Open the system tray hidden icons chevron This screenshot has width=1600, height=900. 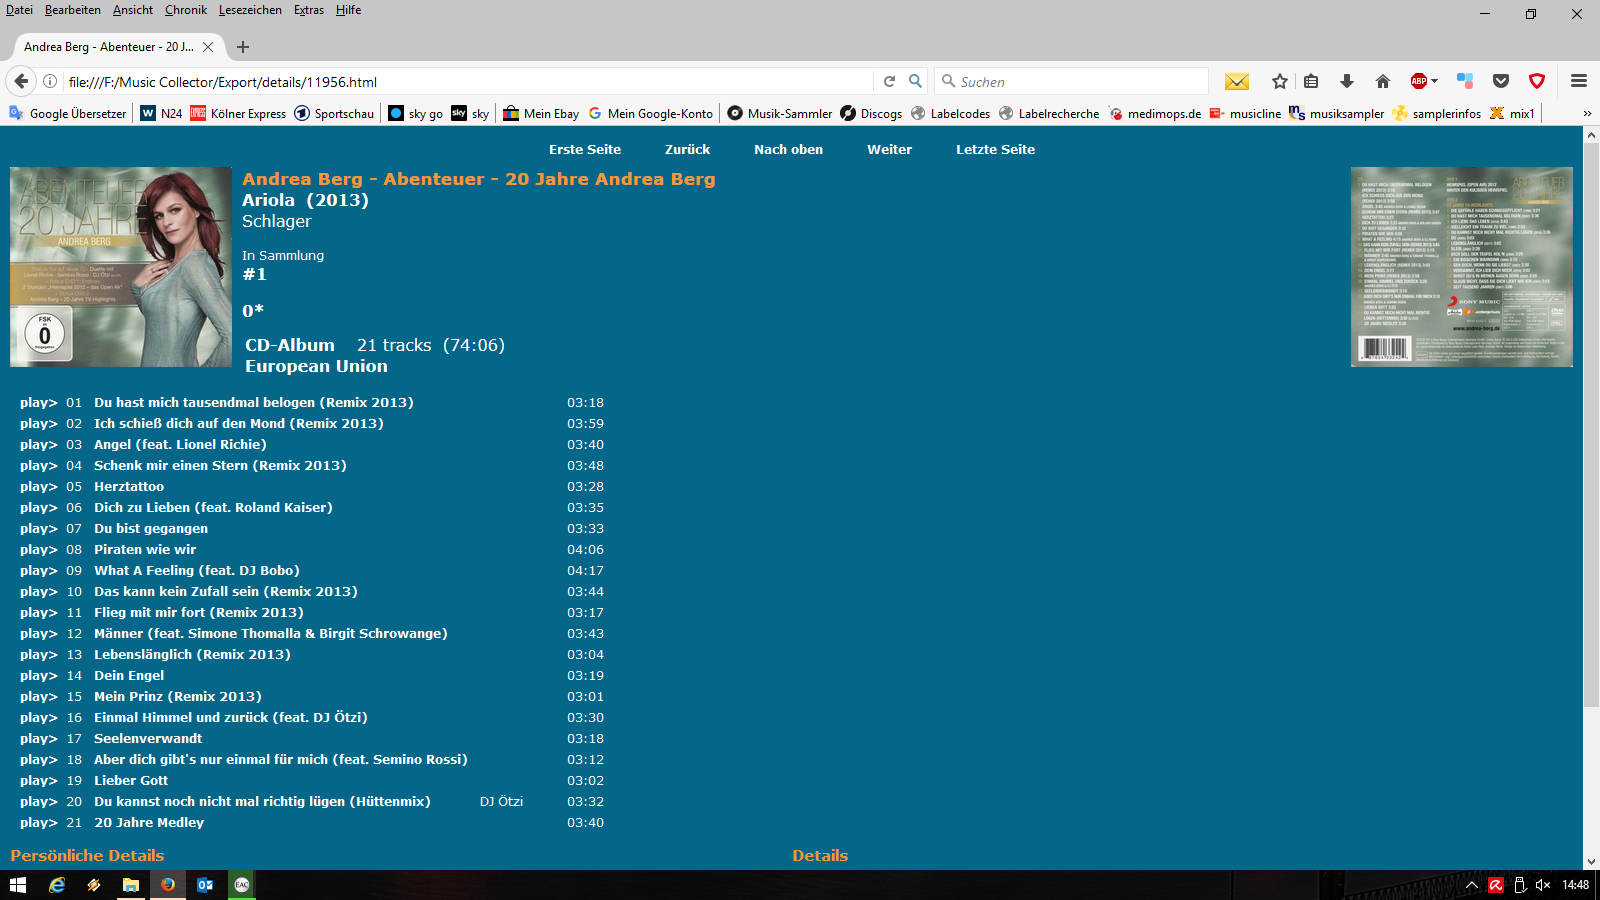coord(1471,885)
